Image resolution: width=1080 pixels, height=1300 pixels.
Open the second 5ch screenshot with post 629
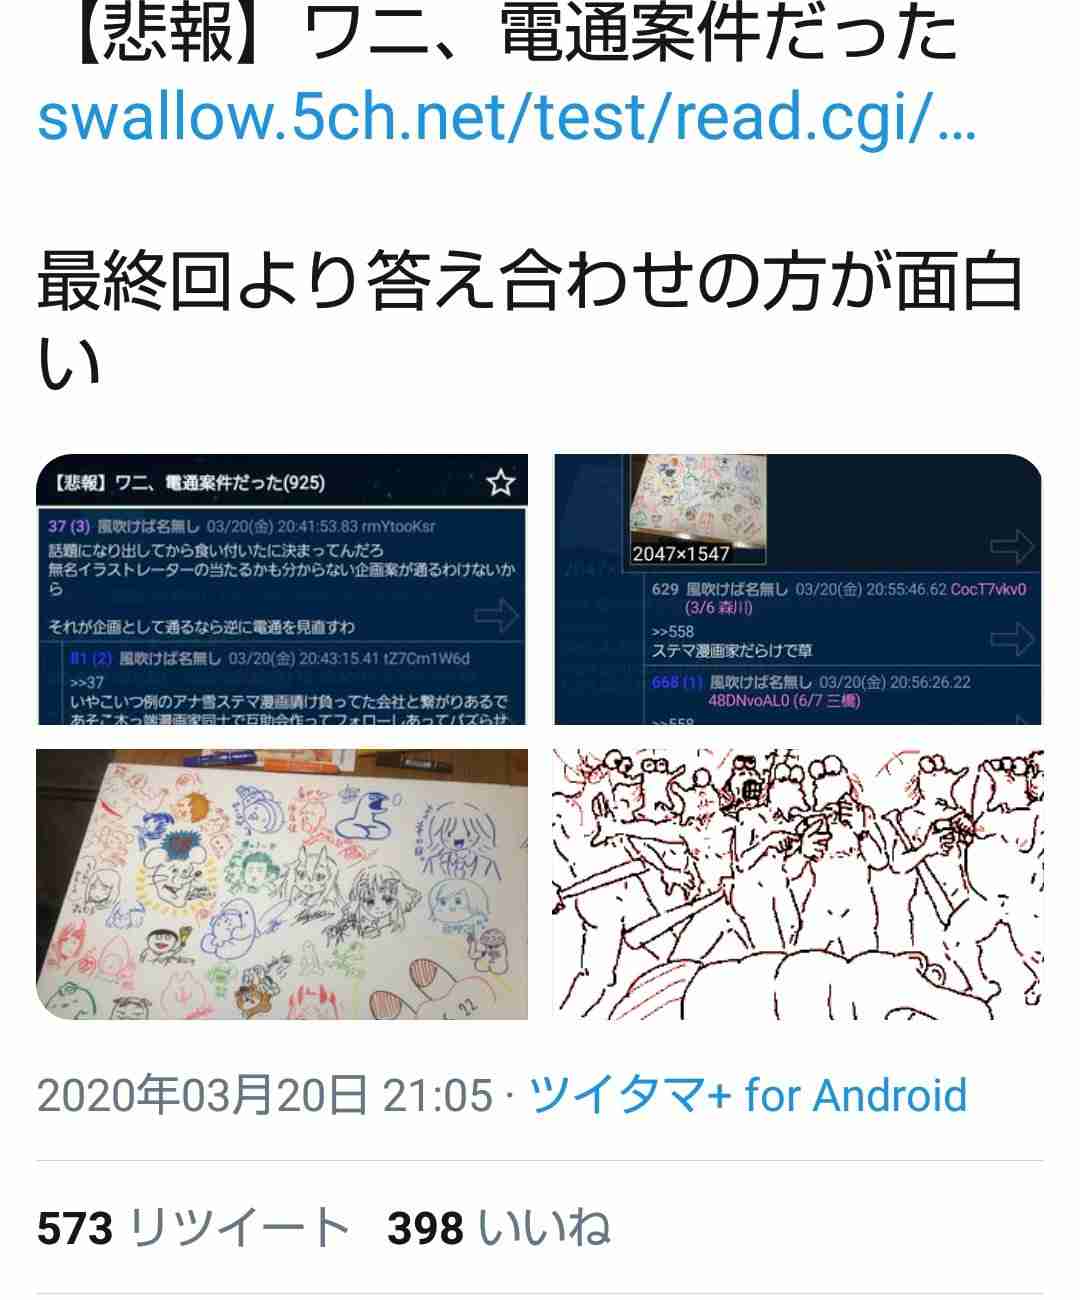click(x=798, y=589)
